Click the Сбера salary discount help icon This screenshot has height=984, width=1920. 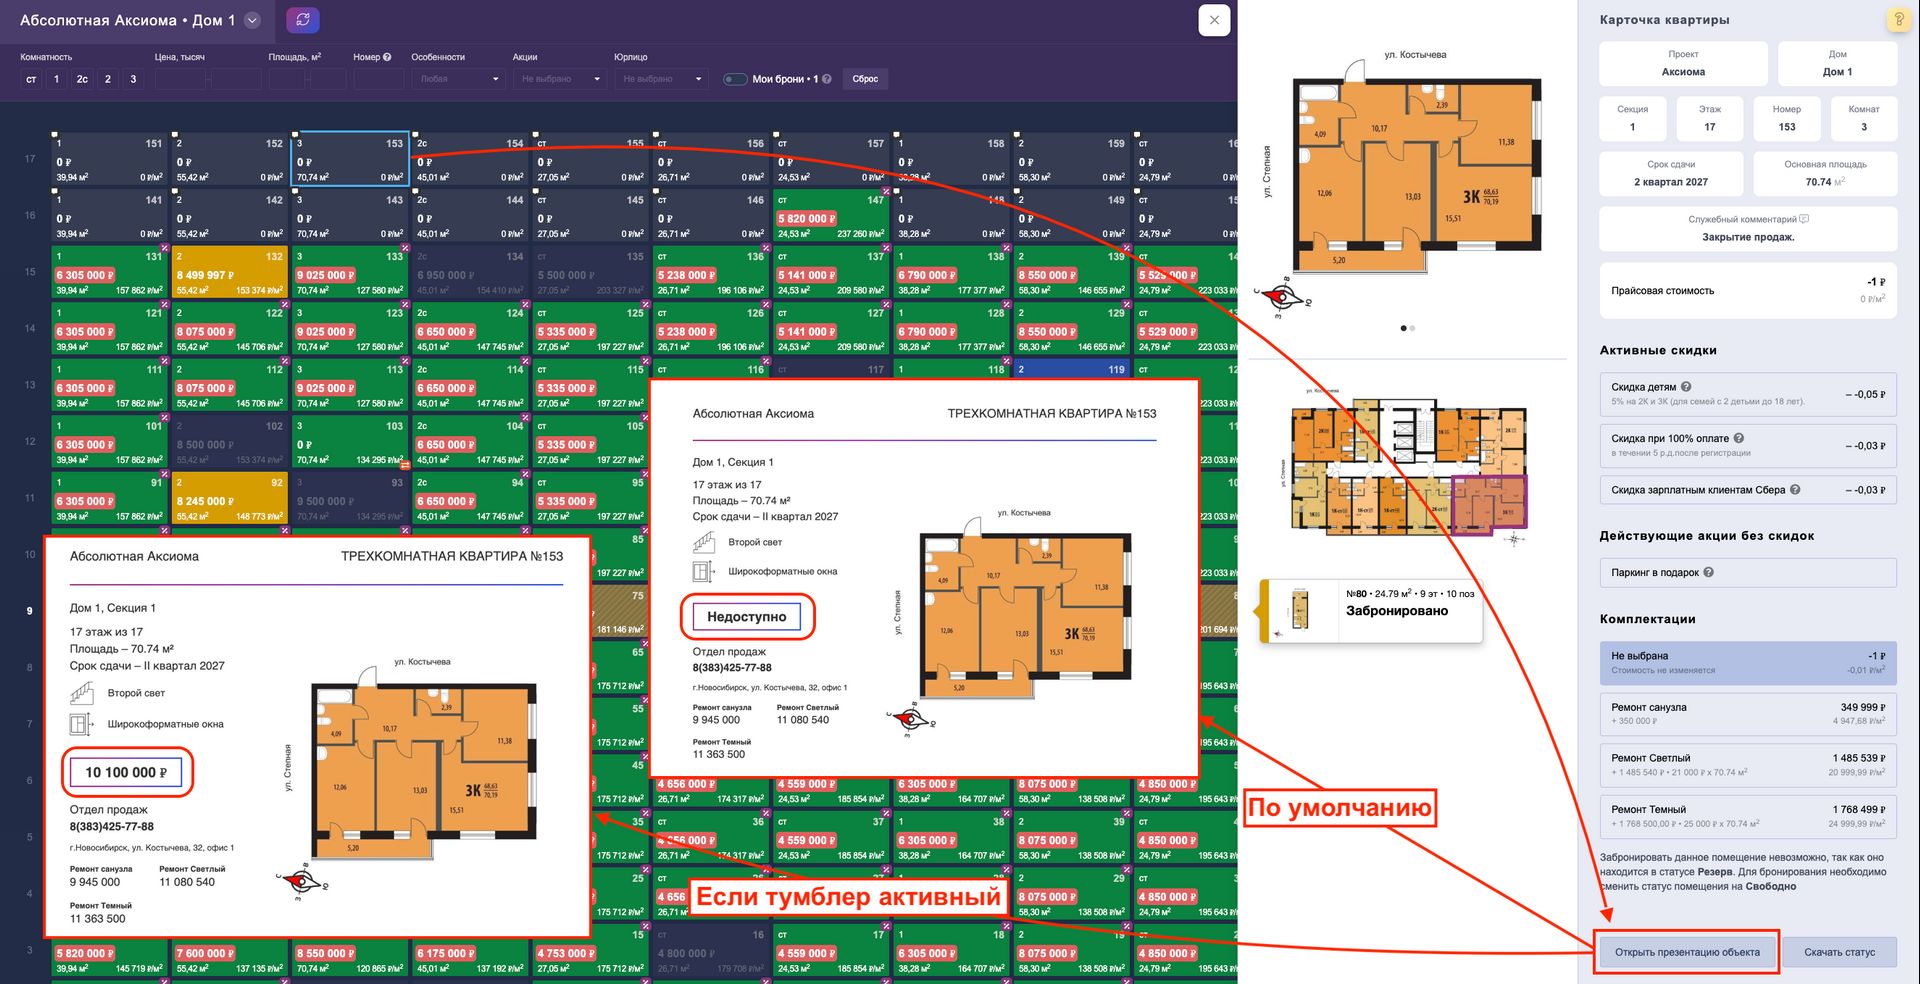(1795, 490)
